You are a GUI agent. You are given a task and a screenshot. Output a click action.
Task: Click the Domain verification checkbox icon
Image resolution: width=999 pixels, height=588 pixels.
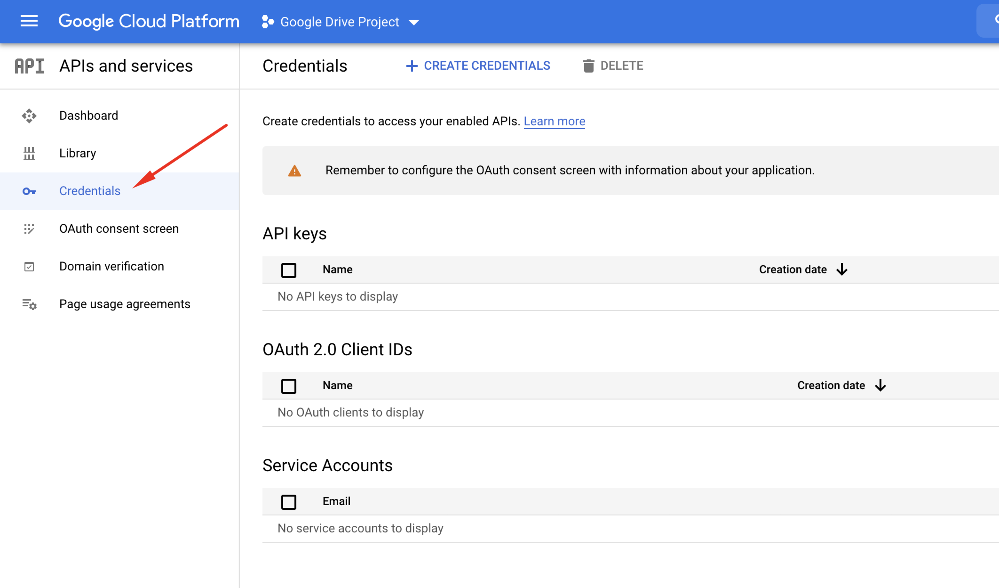coord(29,266)
